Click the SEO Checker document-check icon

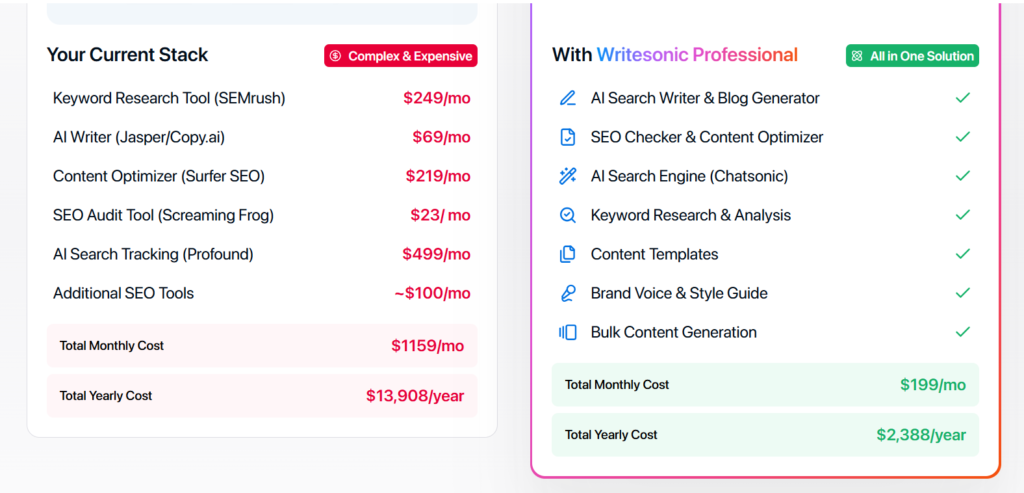(568, 137)
